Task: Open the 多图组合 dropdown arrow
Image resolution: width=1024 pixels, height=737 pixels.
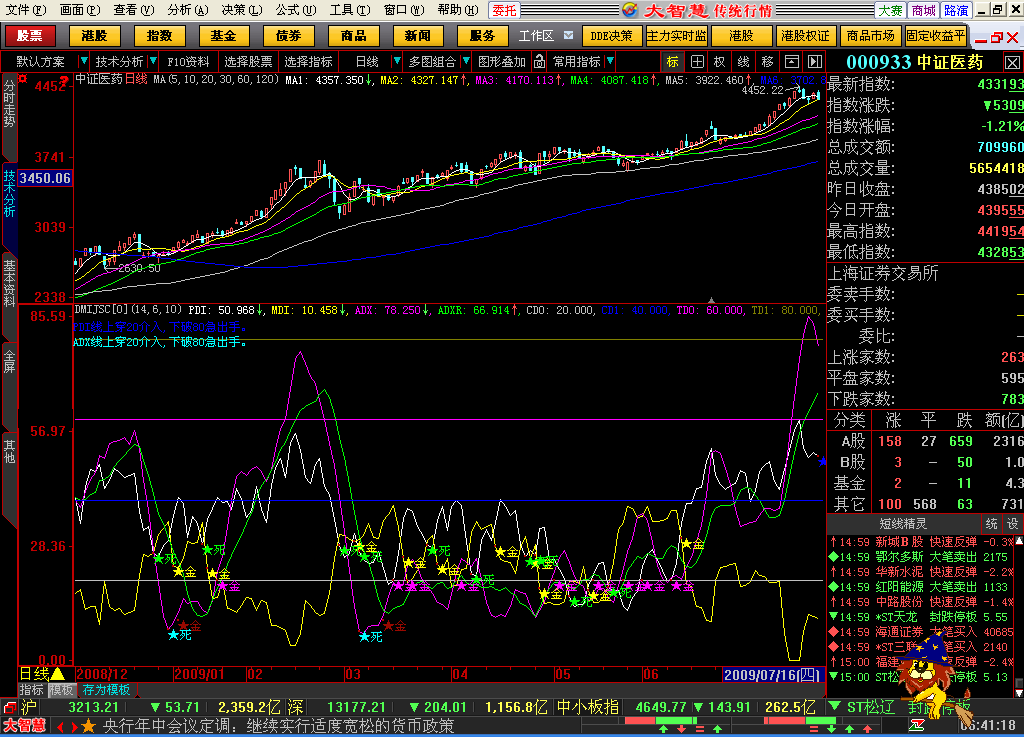Action: (x=466, y=61)
